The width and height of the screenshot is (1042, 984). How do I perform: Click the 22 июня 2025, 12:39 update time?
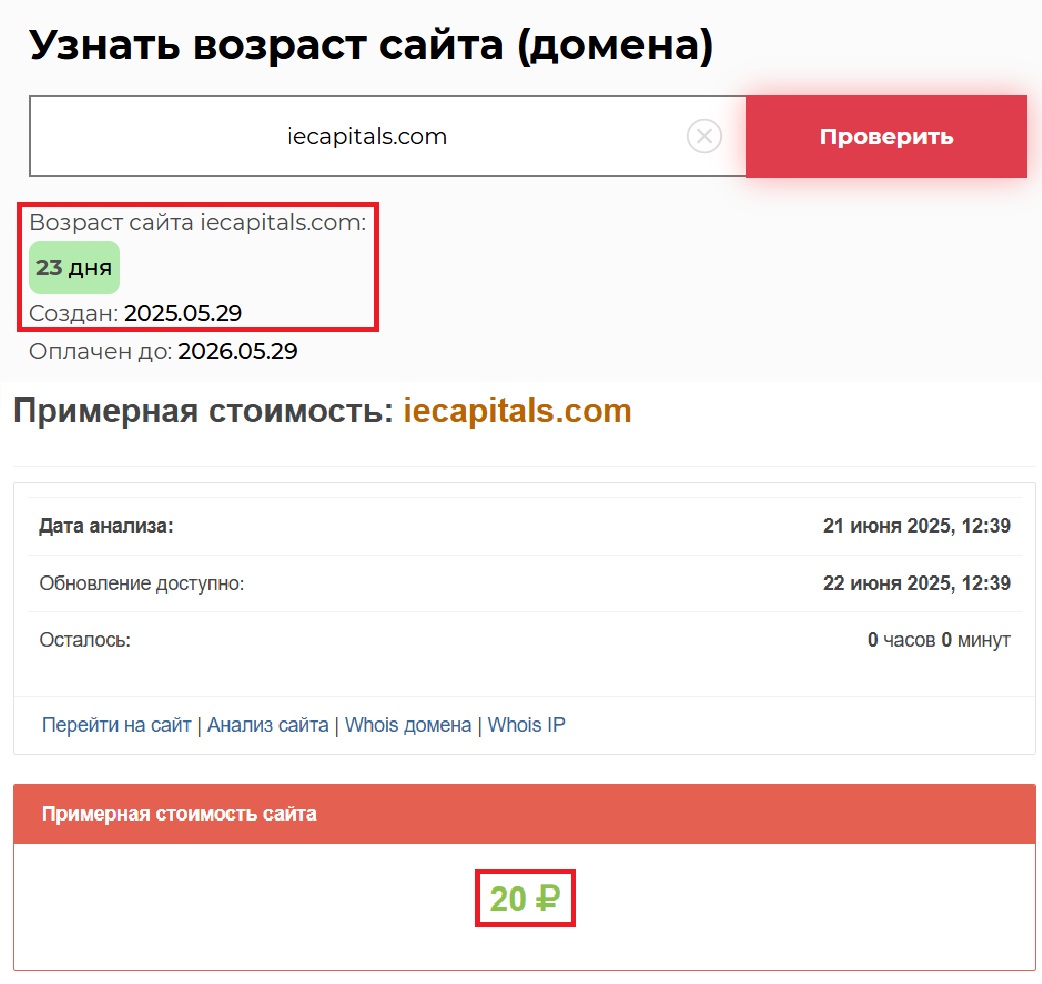coord(916,583)
